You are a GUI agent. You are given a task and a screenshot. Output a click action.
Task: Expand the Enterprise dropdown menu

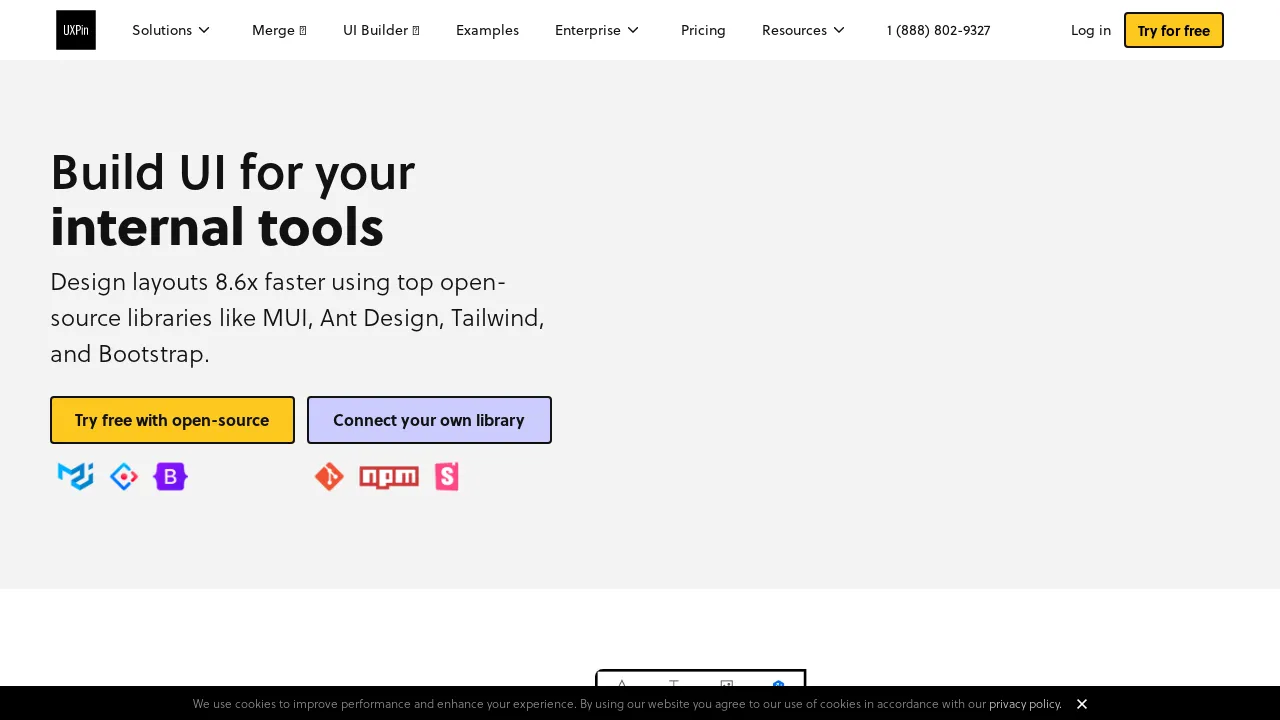tap(597, 30)
